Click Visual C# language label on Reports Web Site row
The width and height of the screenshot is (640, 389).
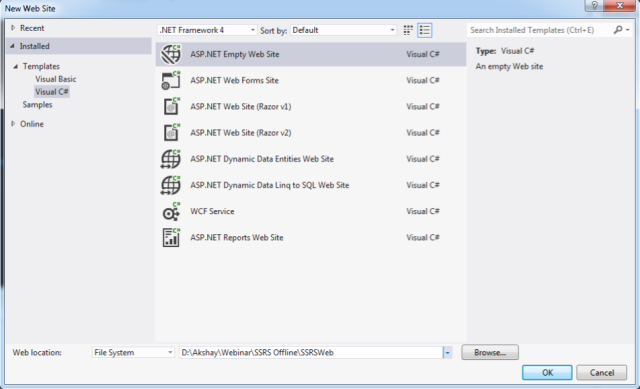(x=423, y=238)
